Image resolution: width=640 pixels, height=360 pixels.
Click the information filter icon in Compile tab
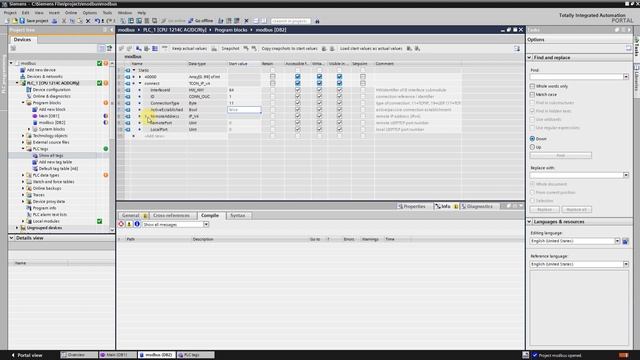[137, 224]
